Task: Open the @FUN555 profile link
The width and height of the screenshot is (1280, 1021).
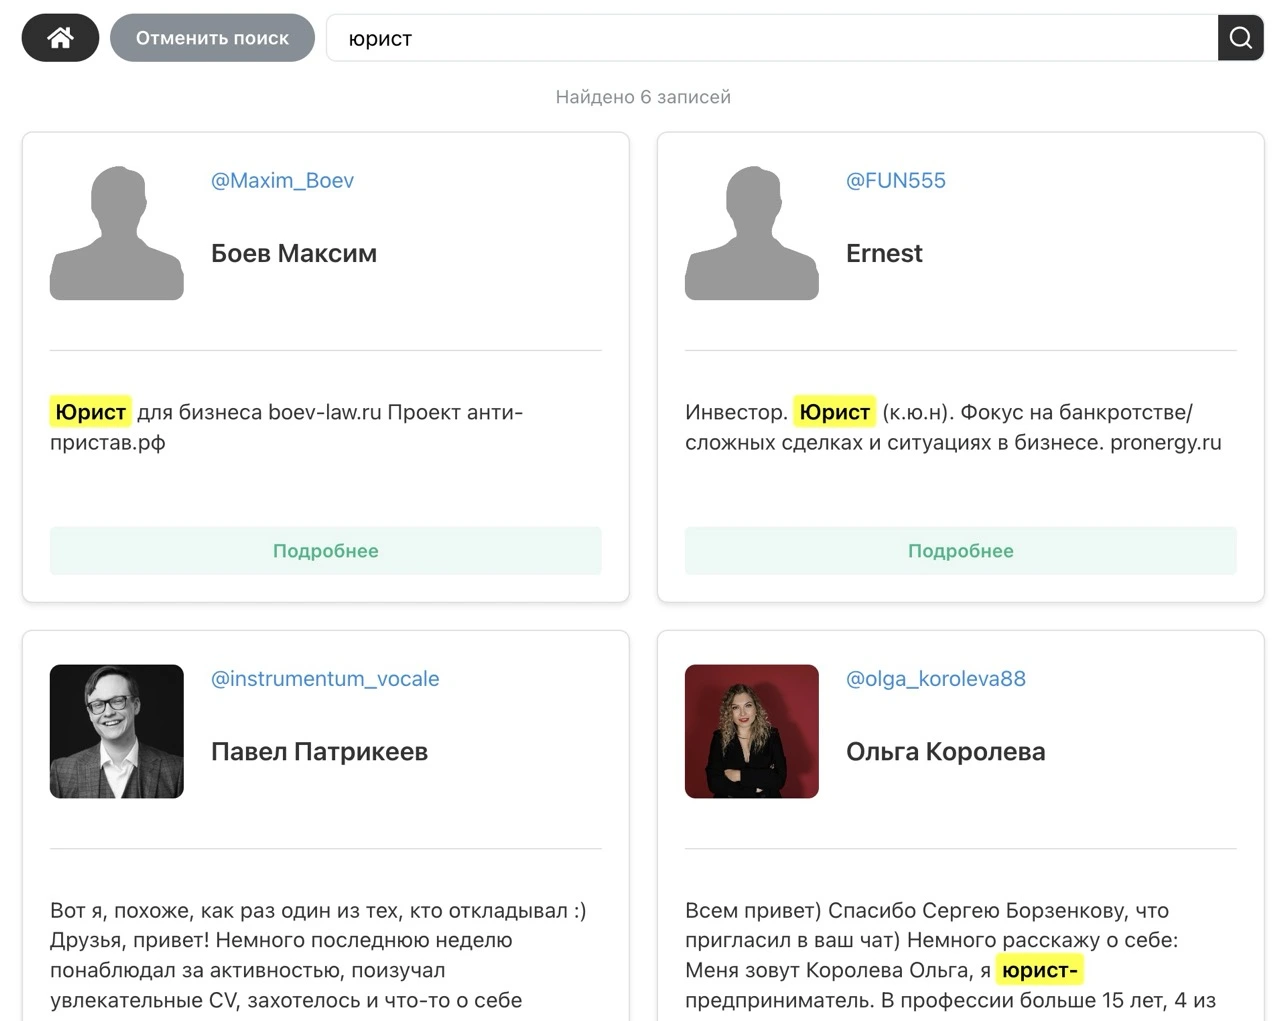Action: point(896,181)
